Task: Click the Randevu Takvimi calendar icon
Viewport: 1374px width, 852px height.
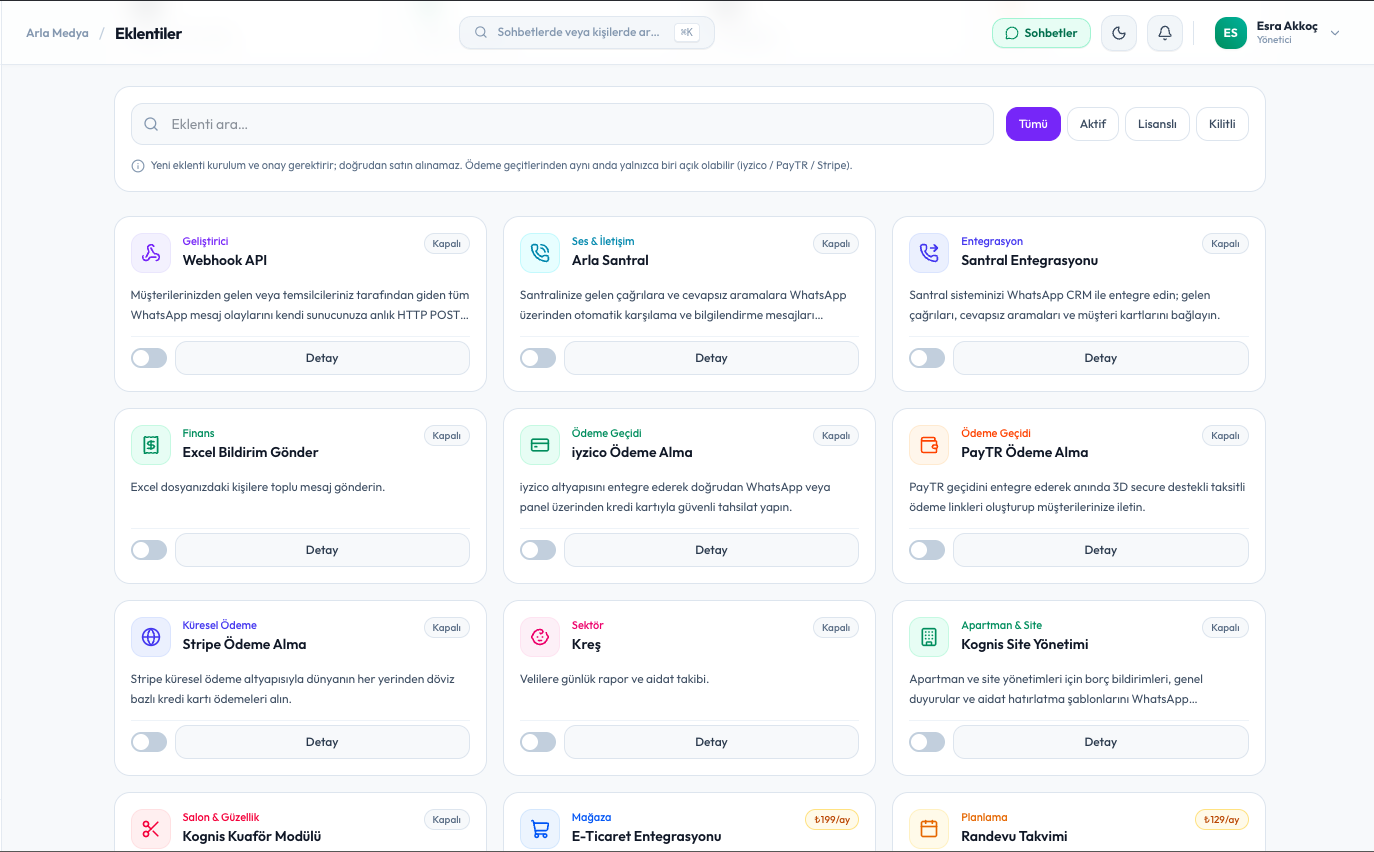Action: click(x=929, y=829)
